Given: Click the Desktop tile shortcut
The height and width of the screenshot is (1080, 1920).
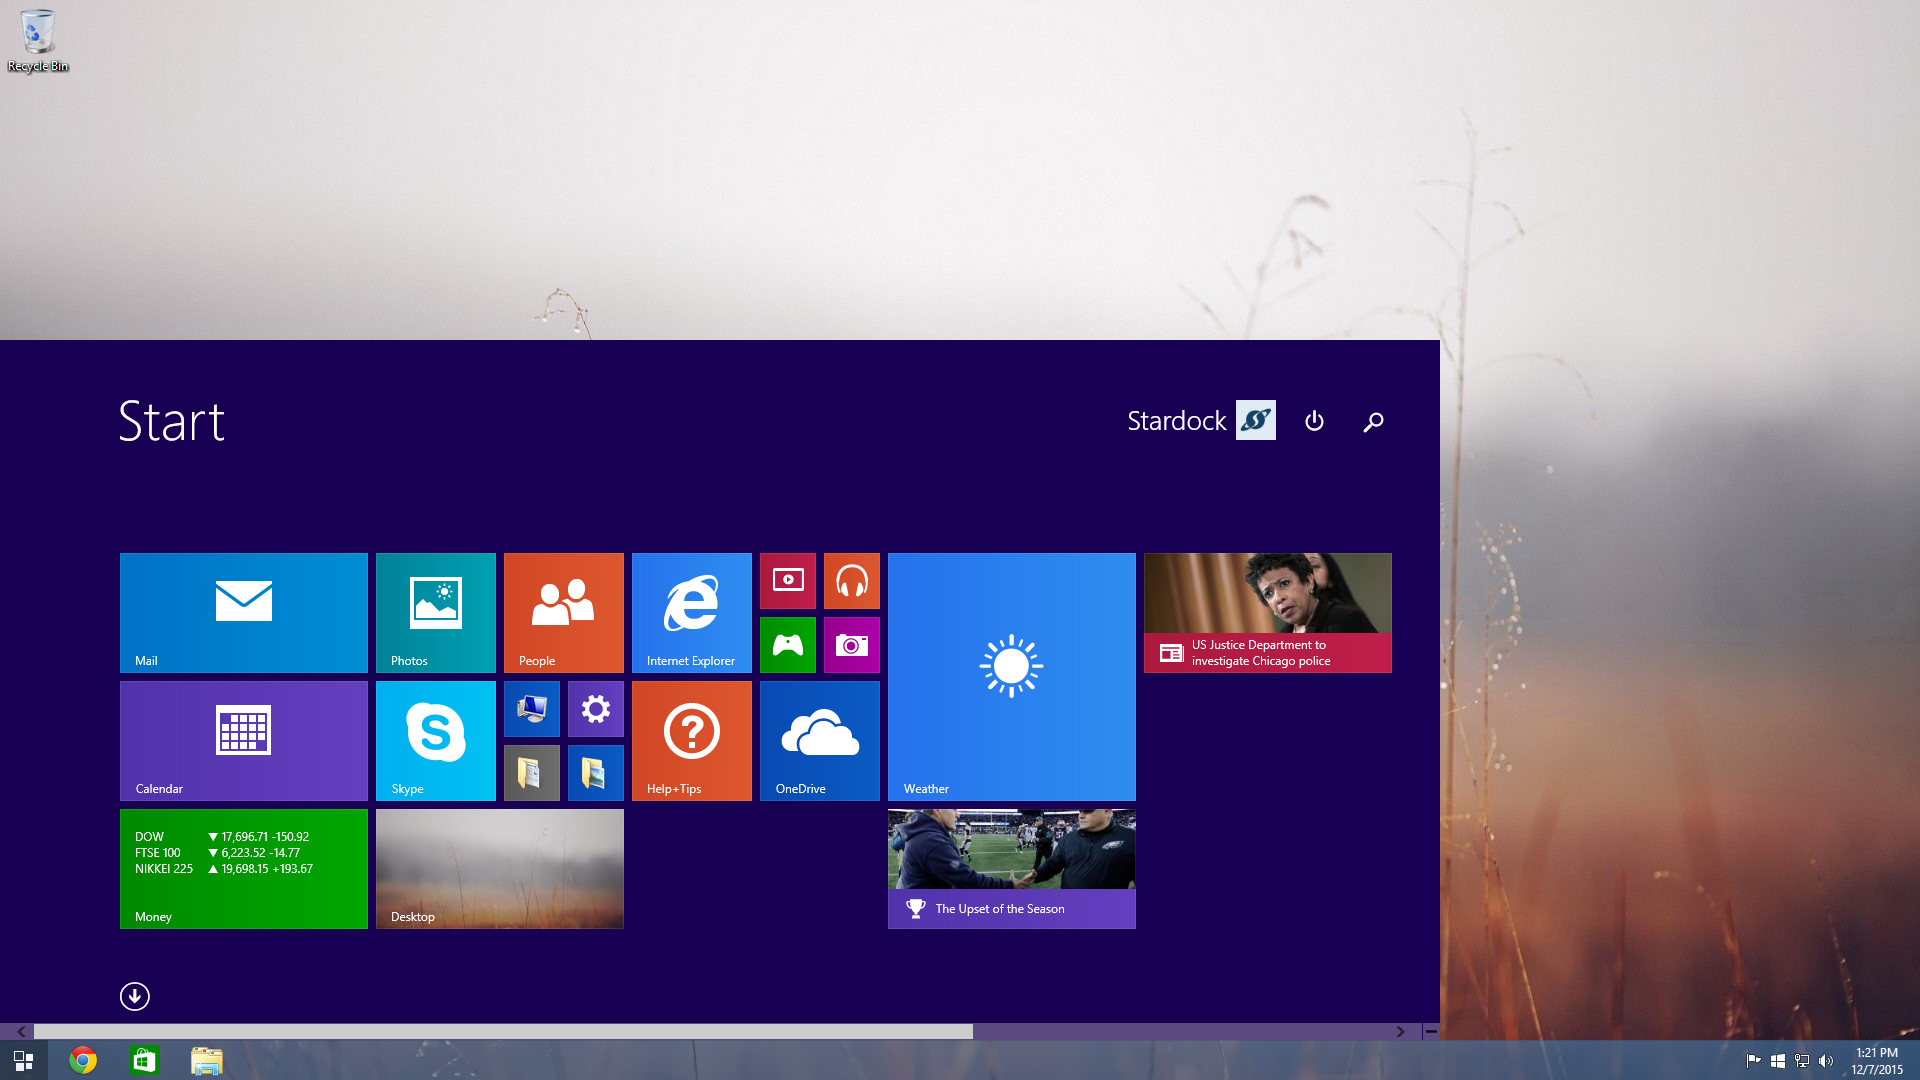Looking at the screenshot, I should 500,869.
